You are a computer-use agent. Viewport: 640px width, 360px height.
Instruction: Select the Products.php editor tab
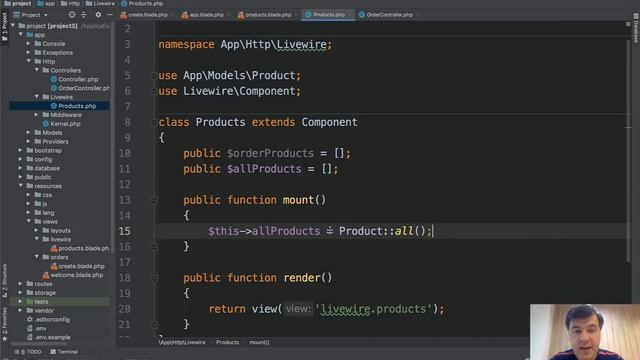click(x=325, y=15)
